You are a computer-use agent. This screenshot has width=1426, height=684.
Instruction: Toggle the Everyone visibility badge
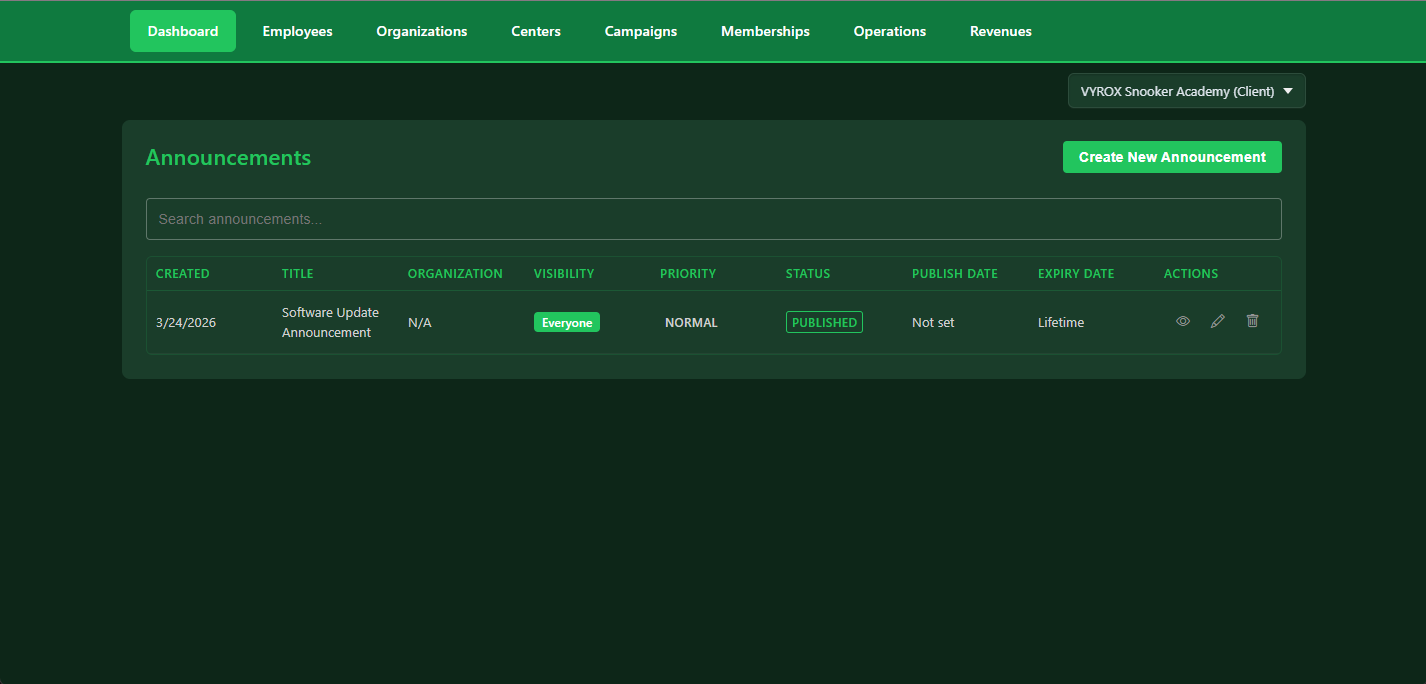tap(567, 322)
